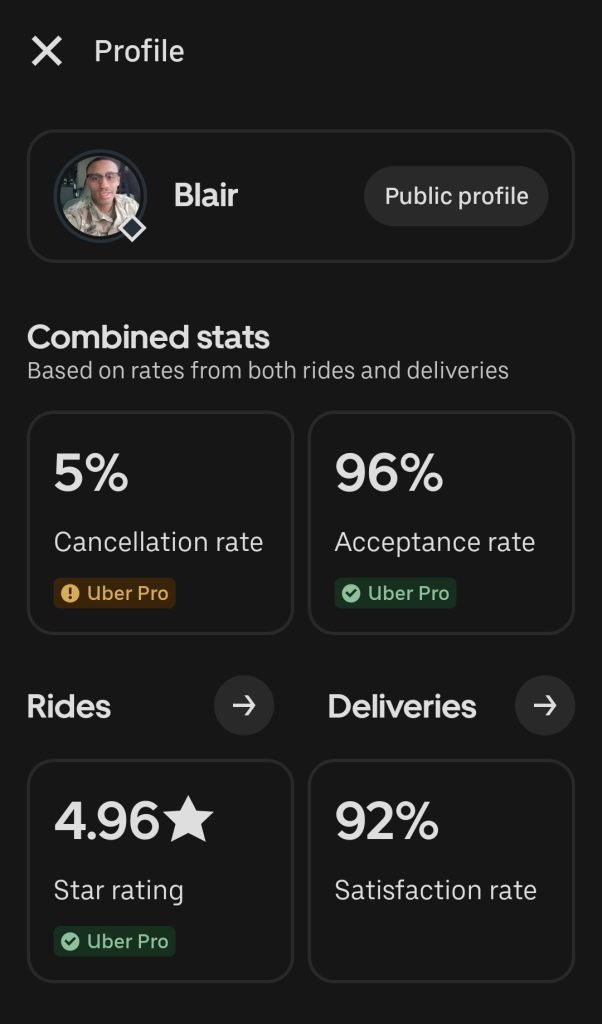Expand Deliveries details with the arrow button
Viewport: 602px width, 1024px height.
tap(544, 706)
